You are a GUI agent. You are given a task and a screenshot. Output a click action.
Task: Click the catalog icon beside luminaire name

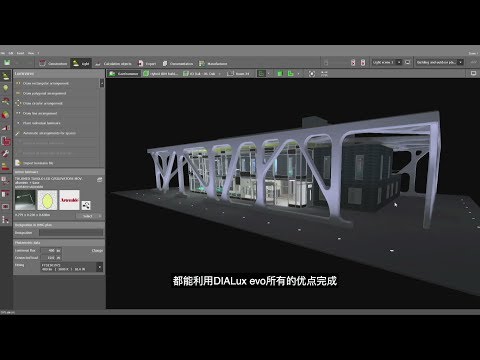tap(99, 180)
